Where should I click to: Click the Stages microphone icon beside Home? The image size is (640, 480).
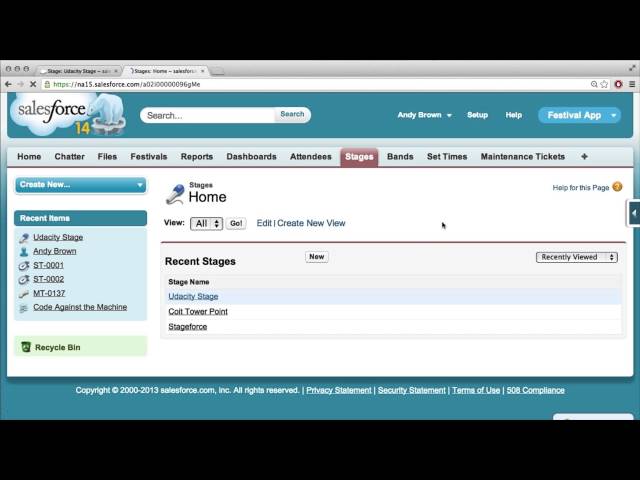(175, 194)
